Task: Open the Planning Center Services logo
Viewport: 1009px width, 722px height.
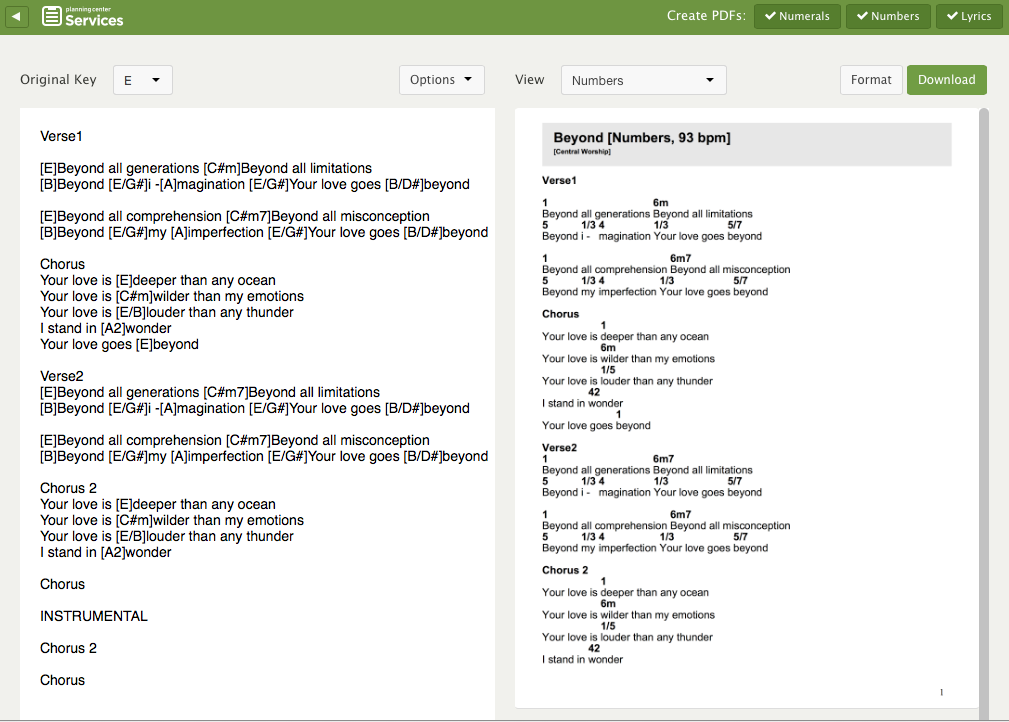Action: [83, 16]
